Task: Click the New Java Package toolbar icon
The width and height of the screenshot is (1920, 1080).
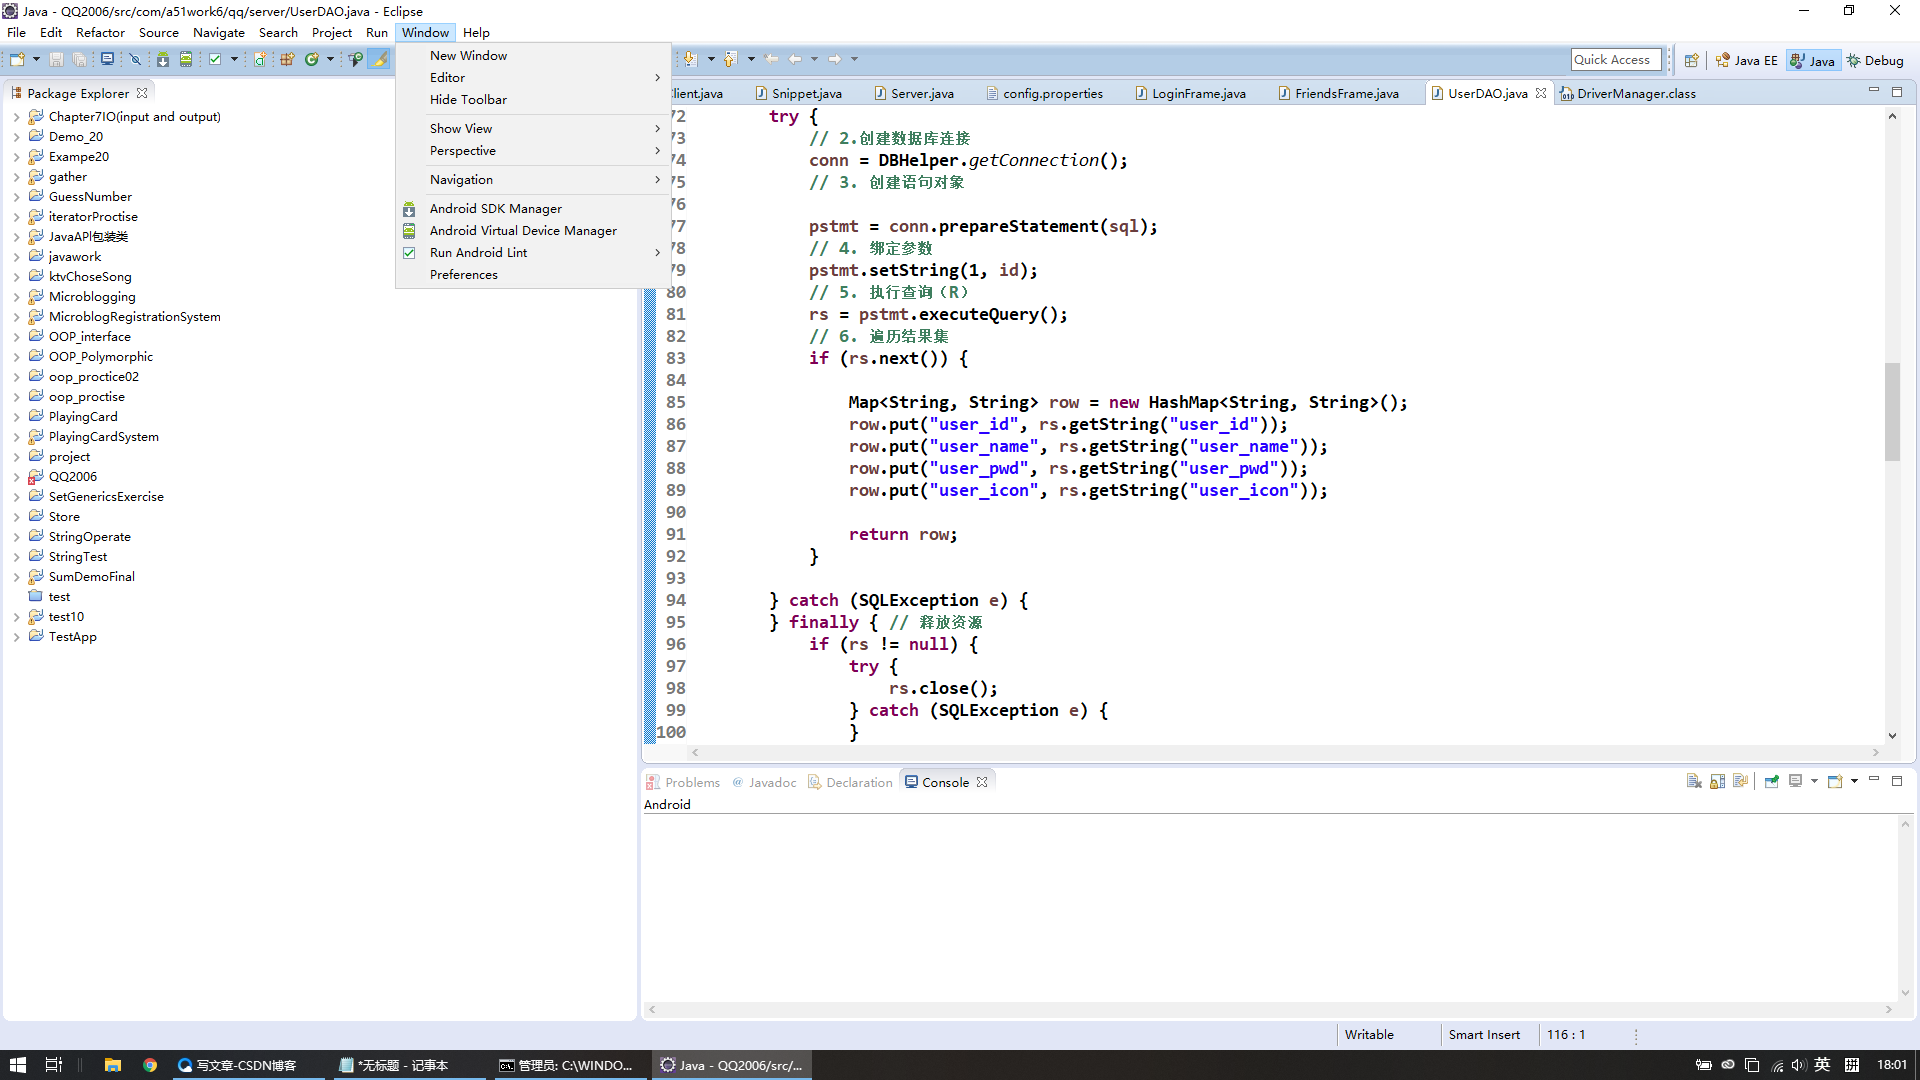Action: 287,60
